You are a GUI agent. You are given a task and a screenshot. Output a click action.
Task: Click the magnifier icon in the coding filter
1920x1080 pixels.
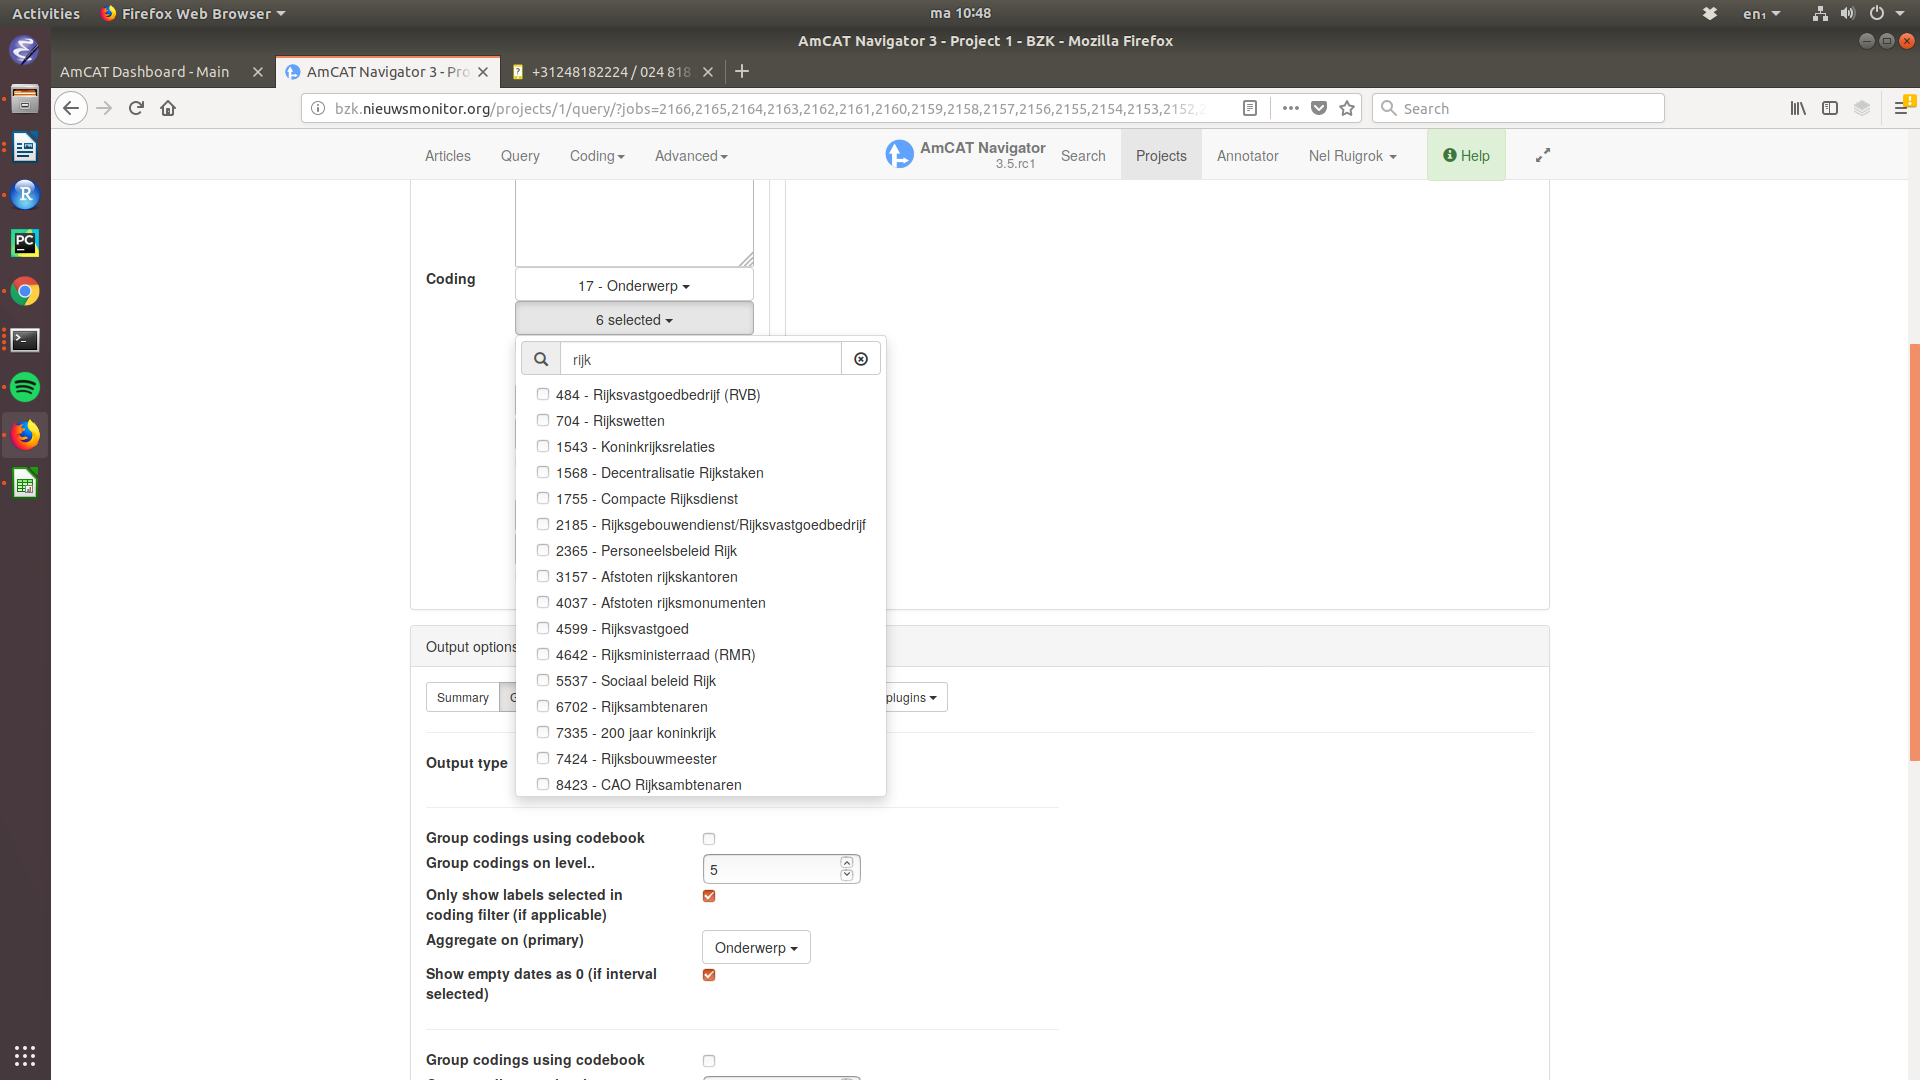point(540,358)
